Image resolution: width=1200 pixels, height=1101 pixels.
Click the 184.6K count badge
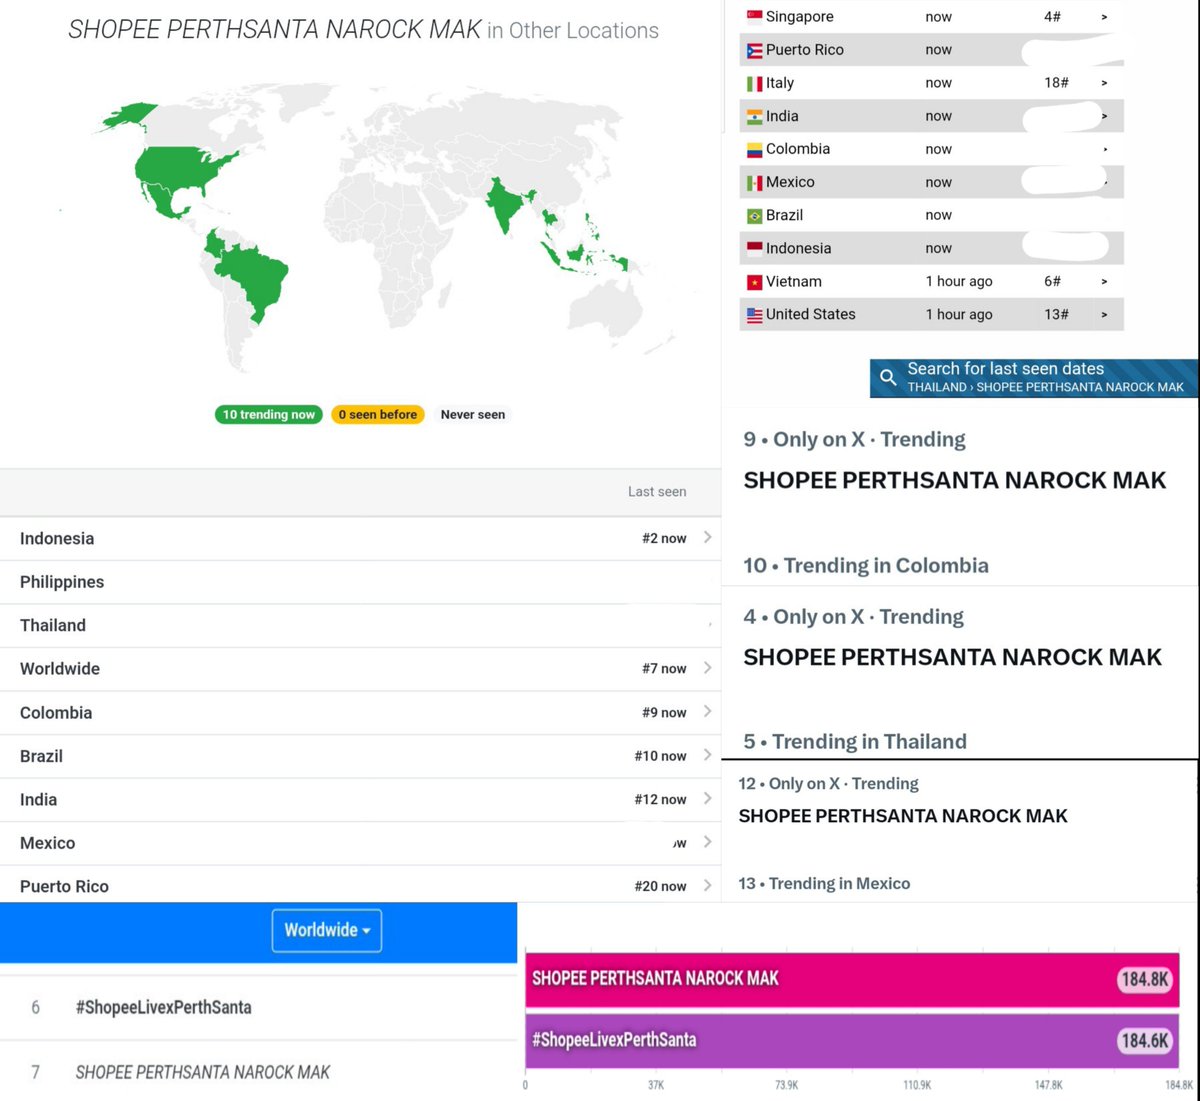click(x=1145, y=1040)
